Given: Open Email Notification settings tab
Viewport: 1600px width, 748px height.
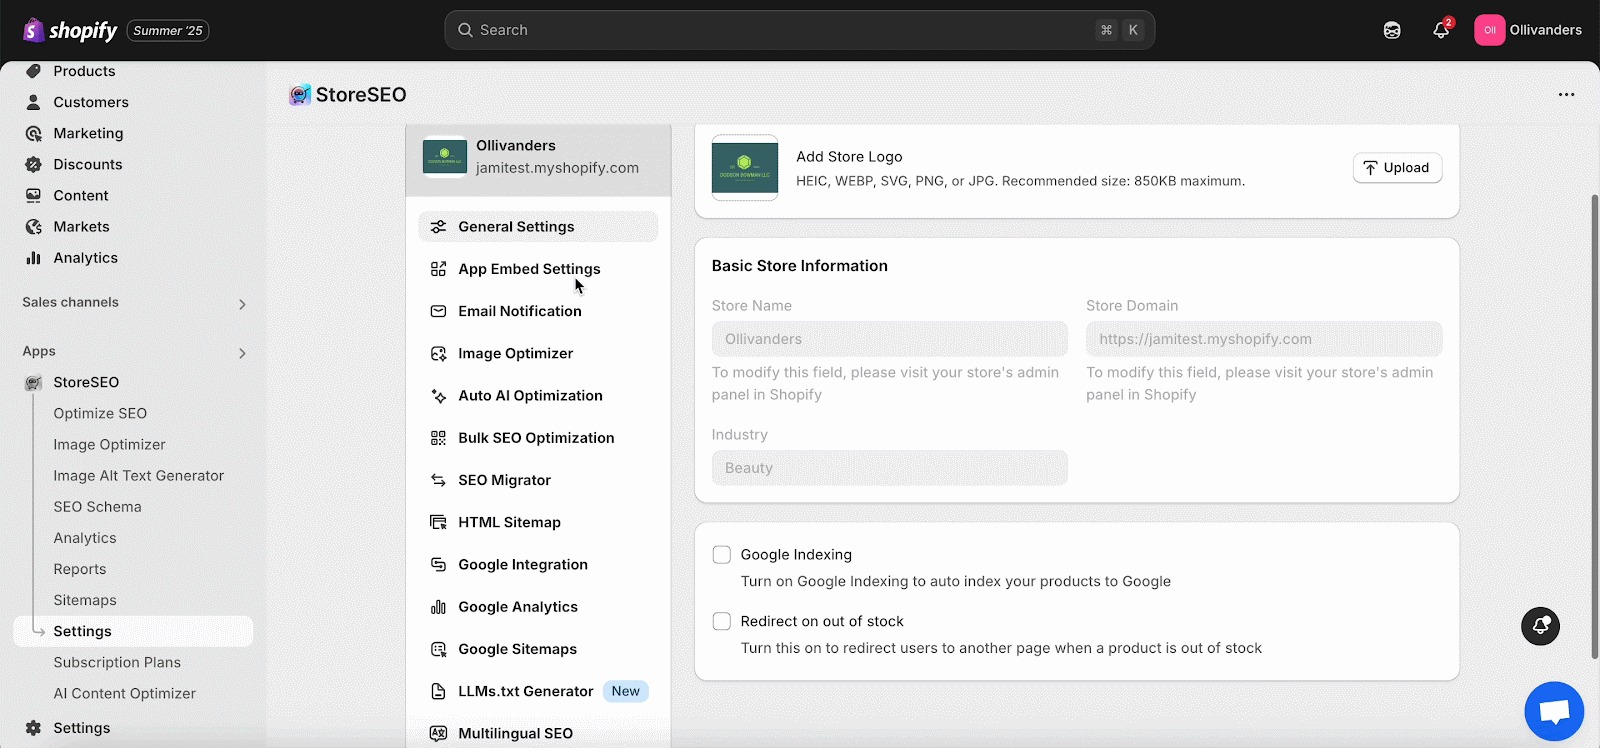Looking at the screenshot, I should pos(538,311).
